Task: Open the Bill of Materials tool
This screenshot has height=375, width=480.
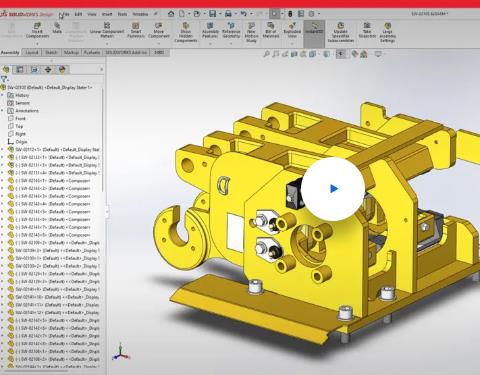Action: coord(271,30)
